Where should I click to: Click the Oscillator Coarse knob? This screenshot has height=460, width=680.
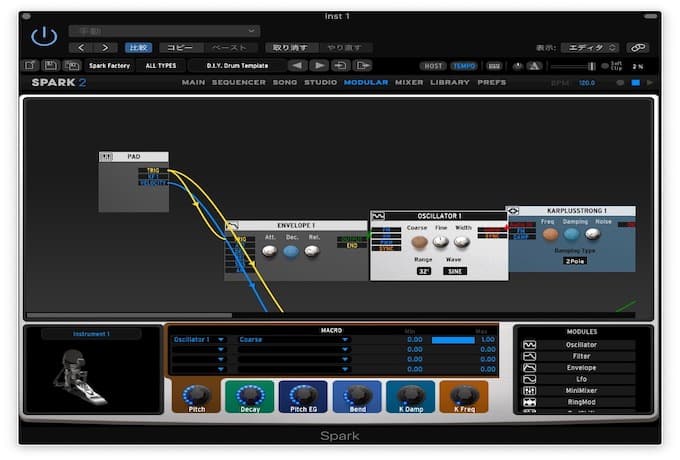[x=419, y=242]
